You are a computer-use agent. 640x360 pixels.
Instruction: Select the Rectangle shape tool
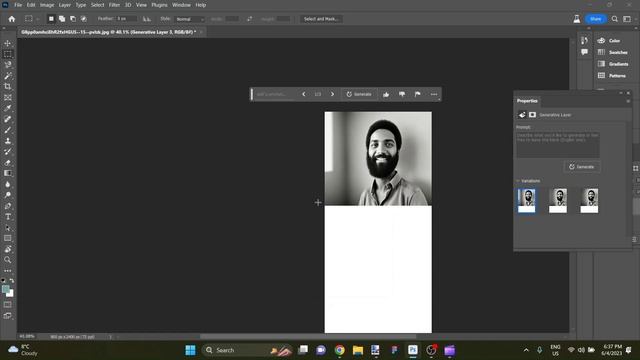click(x=8, y=238)
